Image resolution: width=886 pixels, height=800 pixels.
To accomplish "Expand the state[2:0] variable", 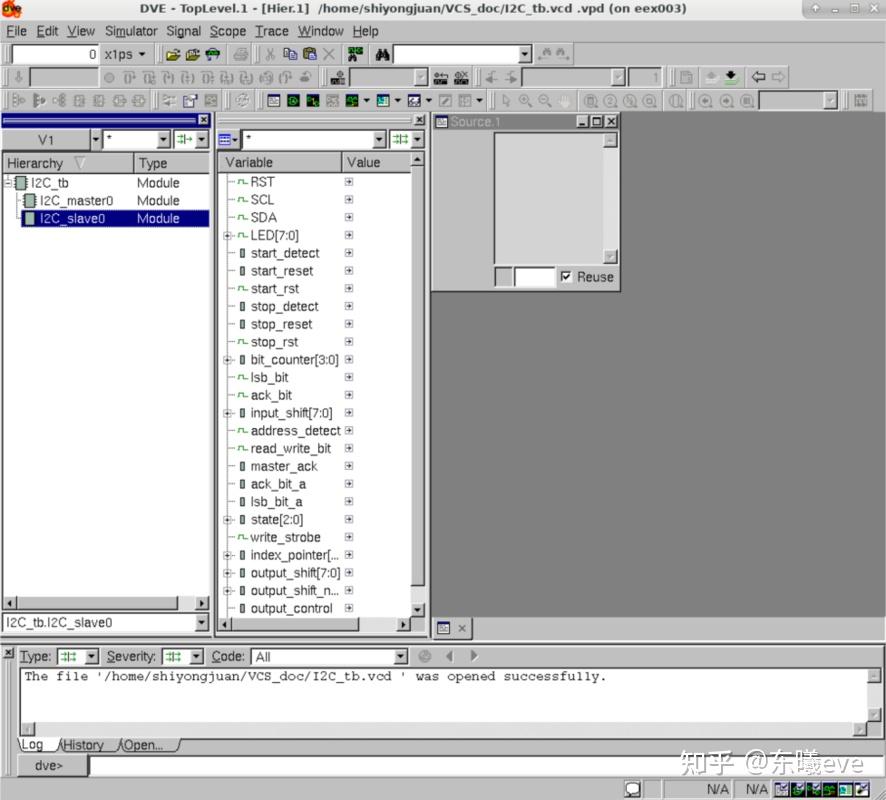I will pos(227,520).
